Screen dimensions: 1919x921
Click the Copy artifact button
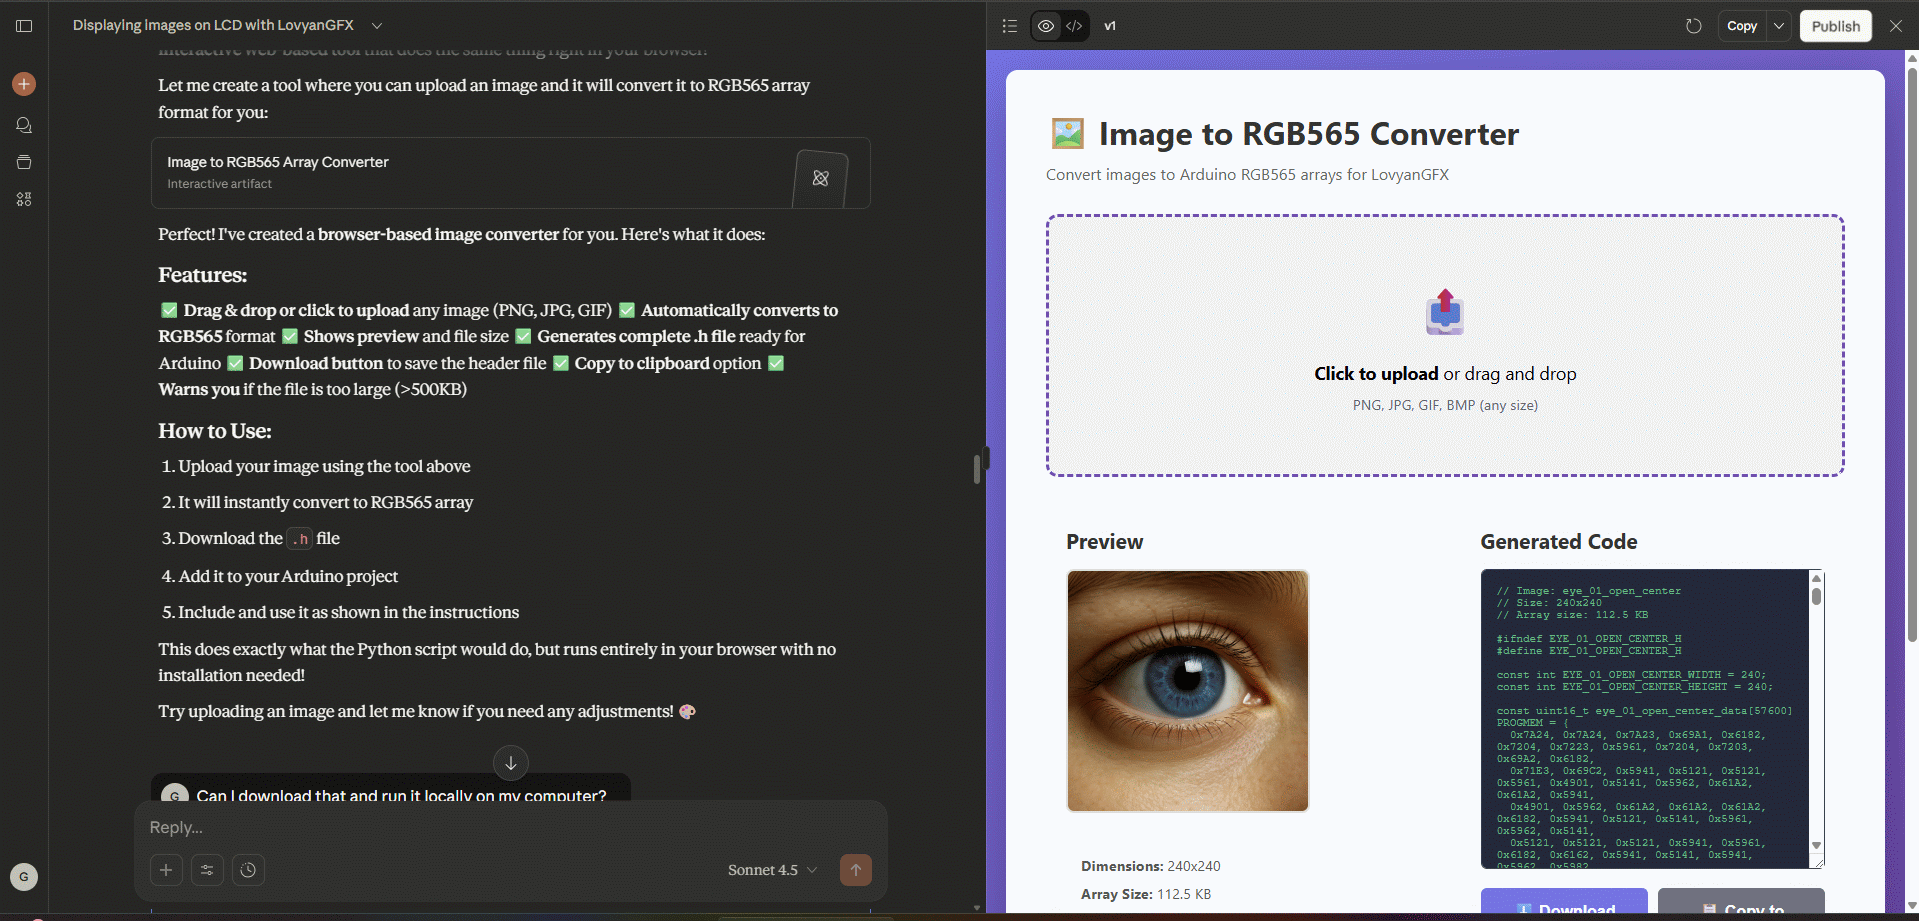[1741, 26]
